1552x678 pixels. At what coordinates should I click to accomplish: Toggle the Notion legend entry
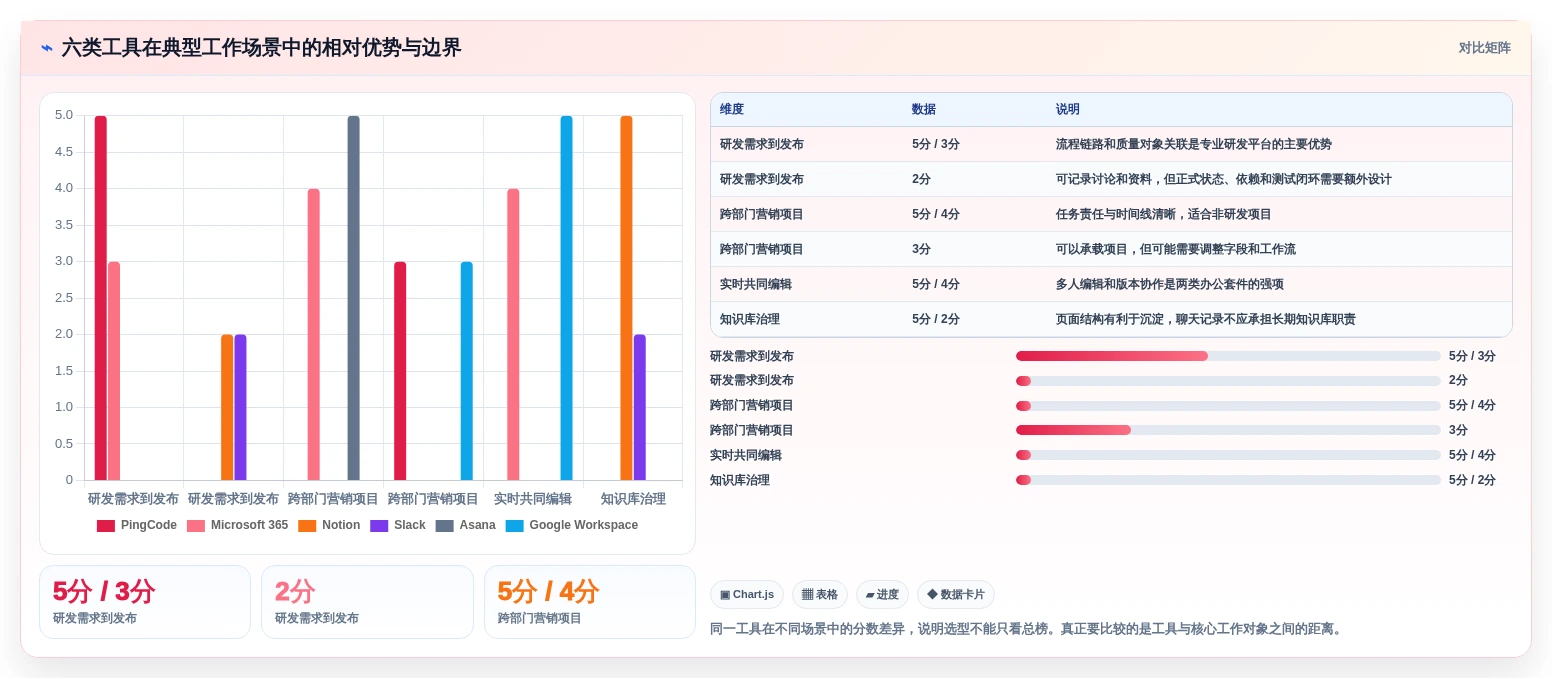329,526
